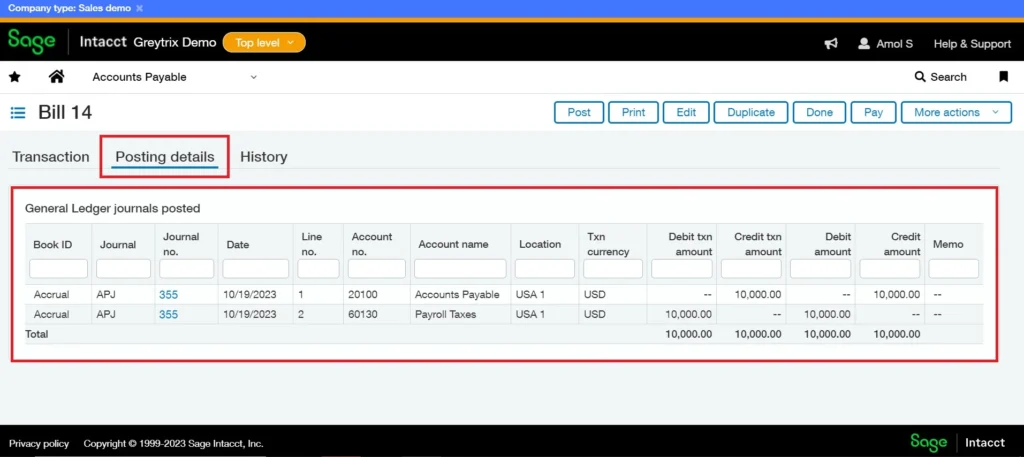Image resolution: width=1024 pixels, height=457 pixels.
Task: Open the Amol S user profile
Action: point(885,44)
